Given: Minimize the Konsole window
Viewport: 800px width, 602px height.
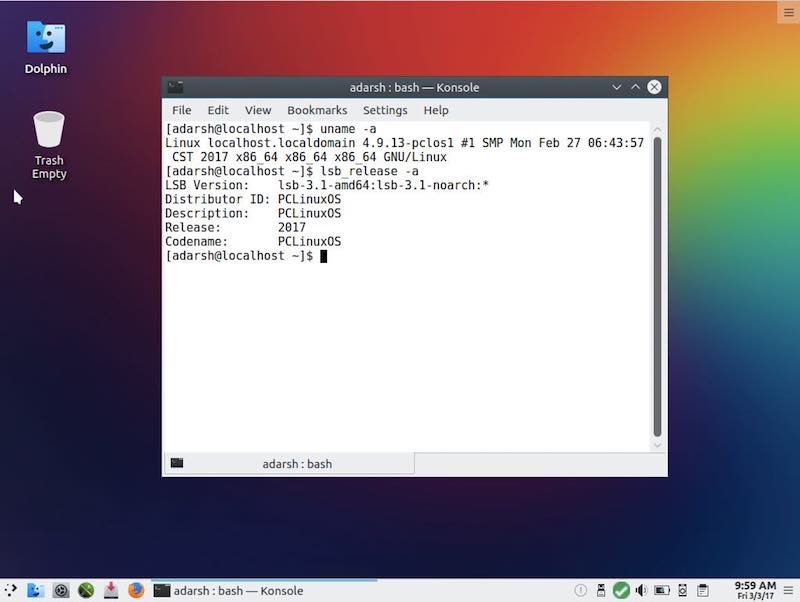Looking at the screenshot, I should click(616, 87).
